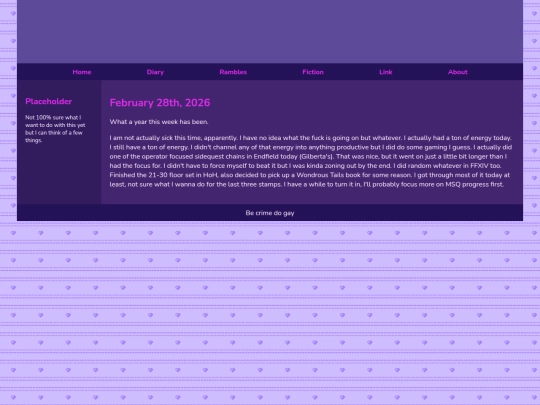Click the sidebar 'Not 100% sure' paragraph
Image resolution: width=540 pixels, height=405 pixels.
click(55, 129)
